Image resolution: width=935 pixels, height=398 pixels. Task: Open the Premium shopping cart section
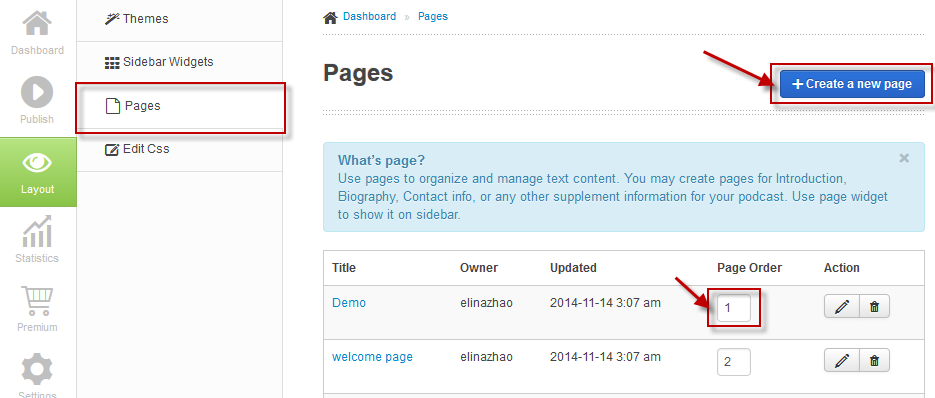tap(37, 309)
